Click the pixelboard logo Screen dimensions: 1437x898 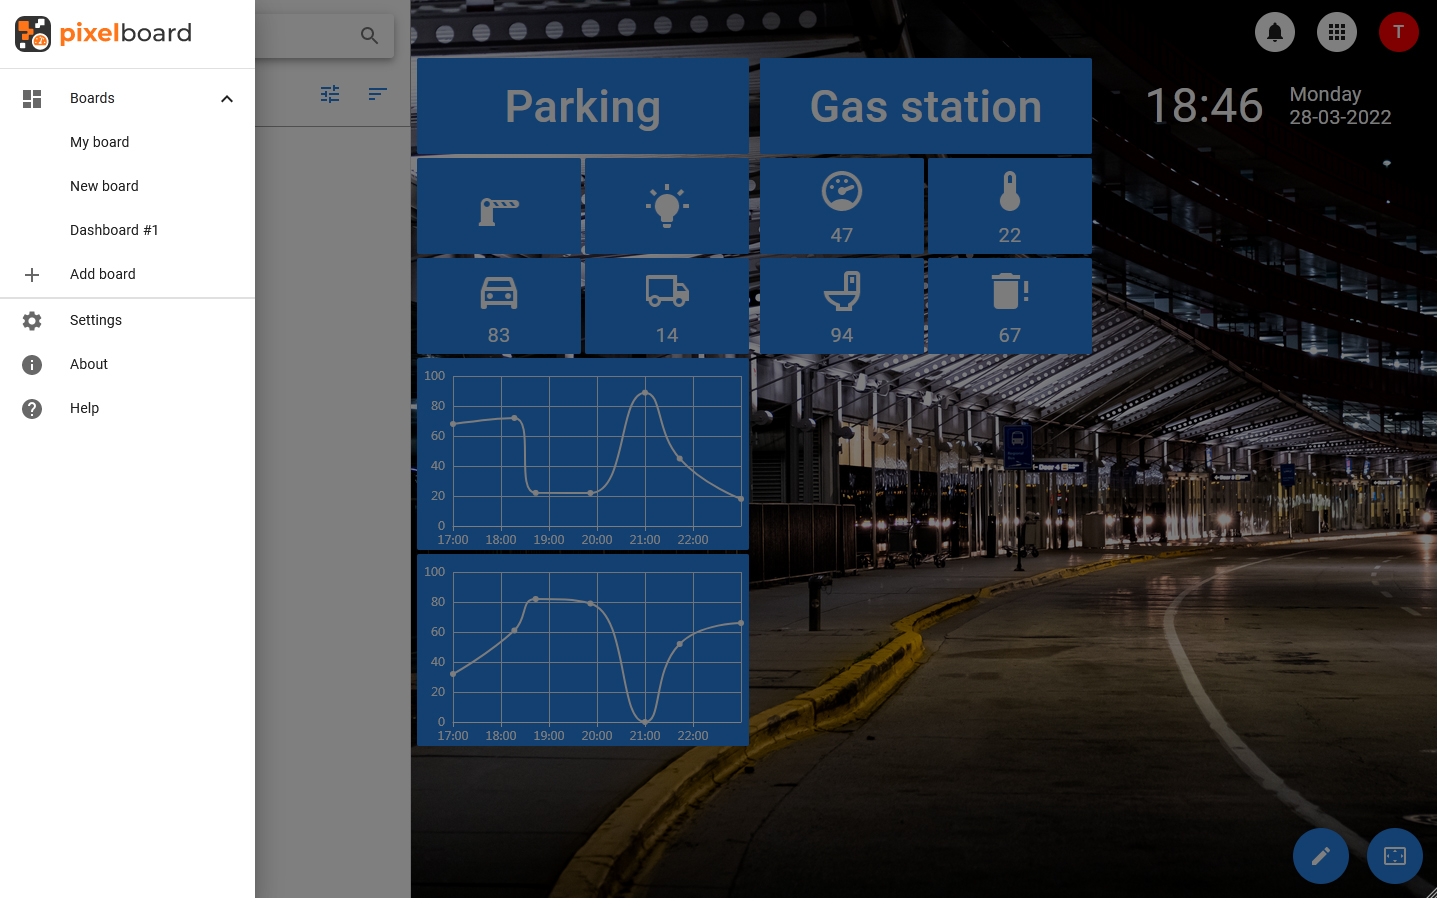coord(104,34)
